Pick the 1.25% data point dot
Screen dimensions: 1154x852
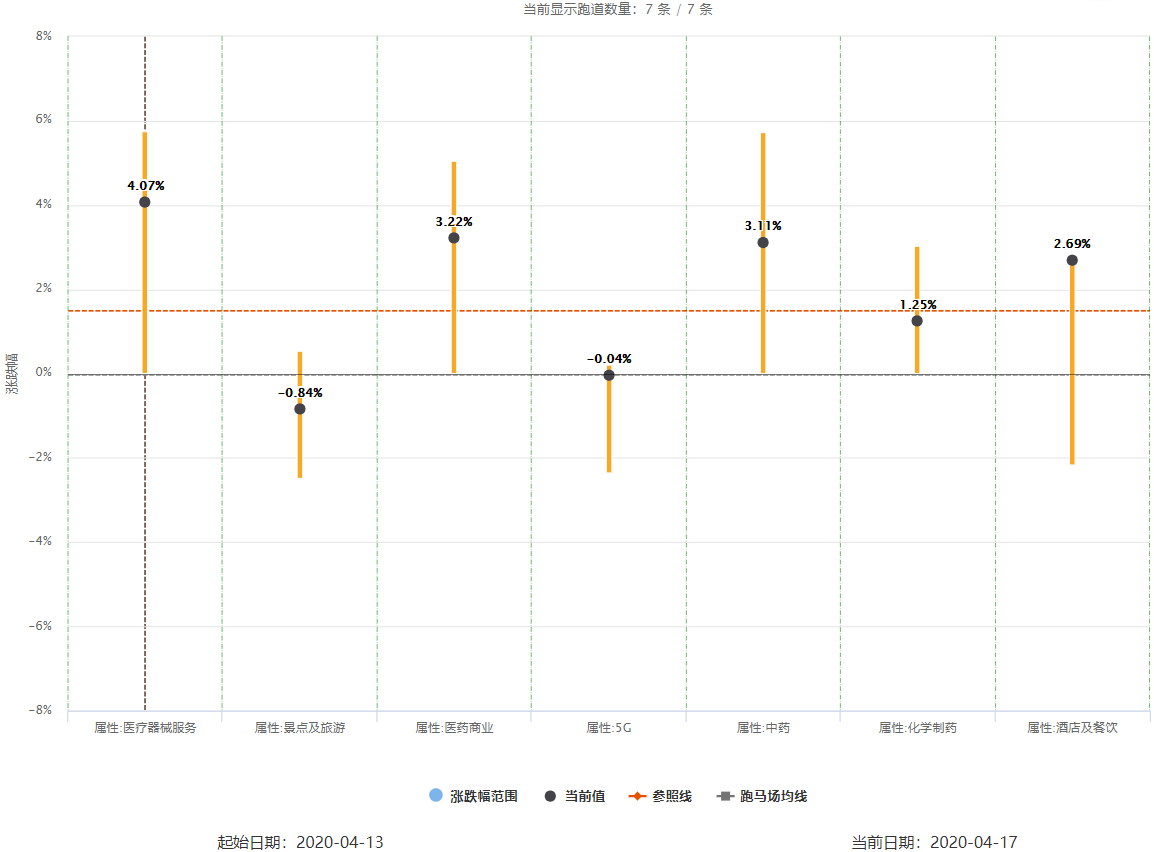917,321
